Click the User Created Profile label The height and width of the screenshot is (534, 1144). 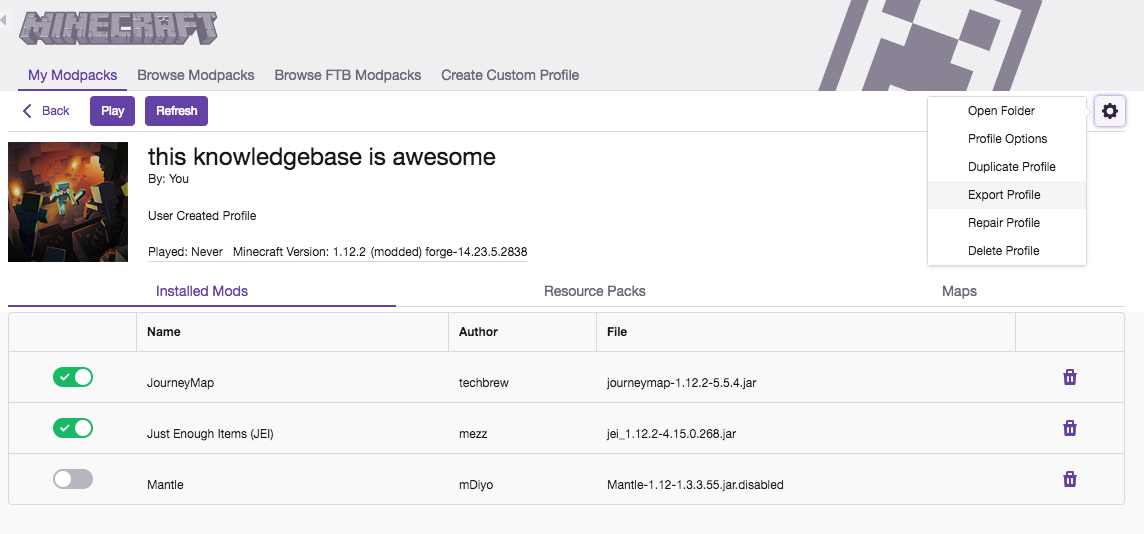point(202,216)
